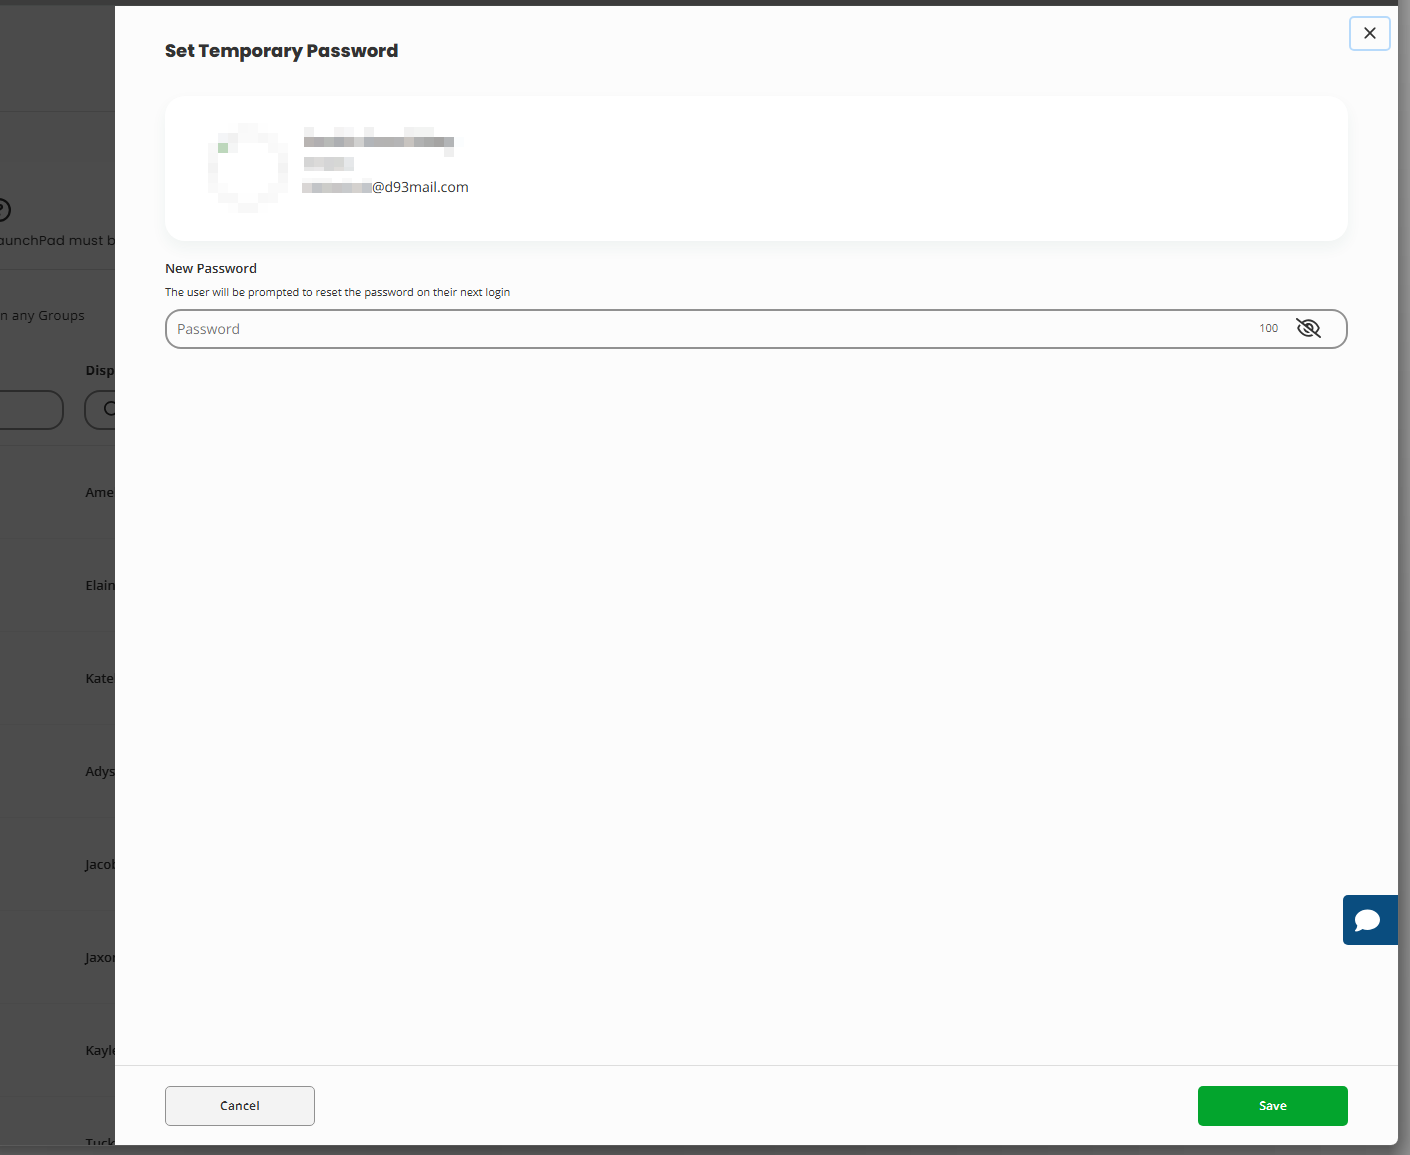Toggle password visibility eye icon
Image resolution: width=1410 pixels, height=1155 pixels.
pyautogui.click(x=1308, y=329)
